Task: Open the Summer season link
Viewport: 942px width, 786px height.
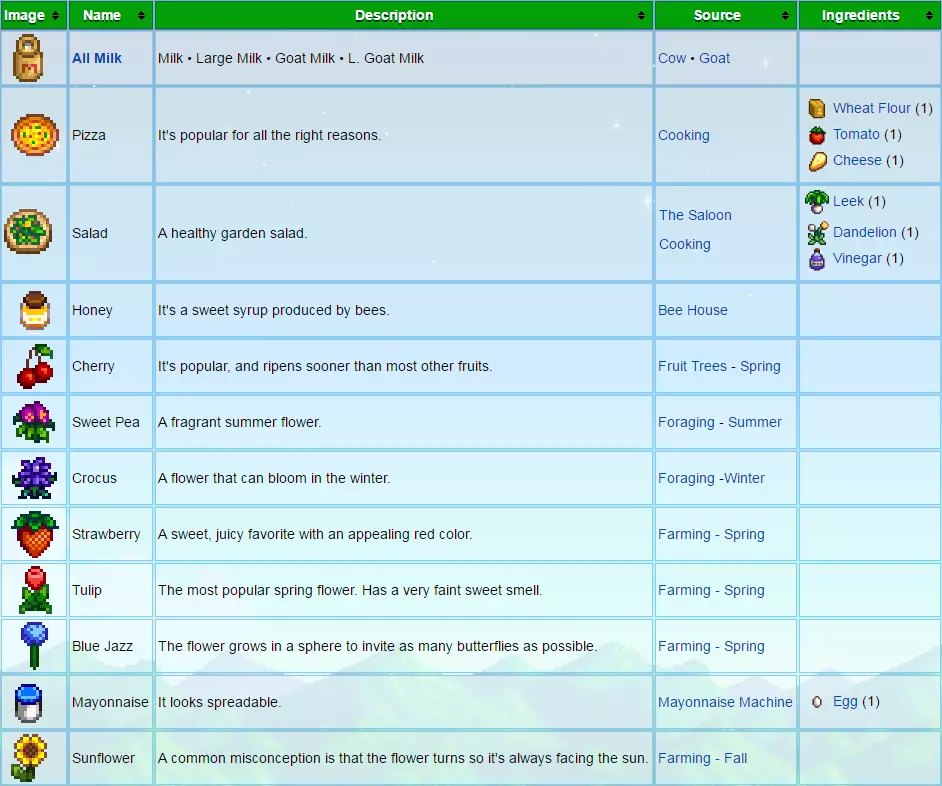Action: 755,422
